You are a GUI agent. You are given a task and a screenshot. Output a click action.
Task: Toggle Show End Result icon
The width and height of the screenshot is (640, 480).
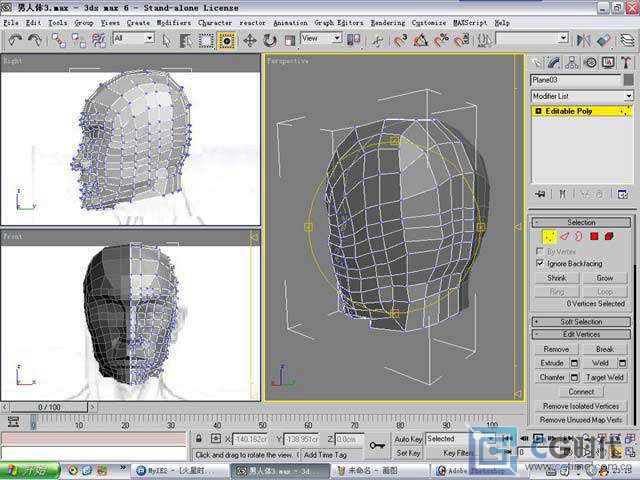pyautogui.click(x=562, y=194)
